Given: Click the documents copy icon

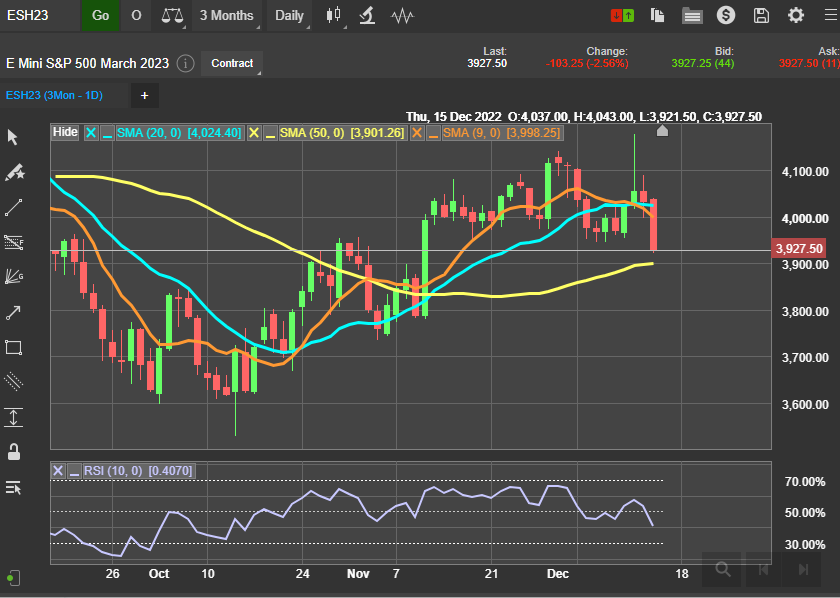Looking at the screenshot, I should point(657,16).
